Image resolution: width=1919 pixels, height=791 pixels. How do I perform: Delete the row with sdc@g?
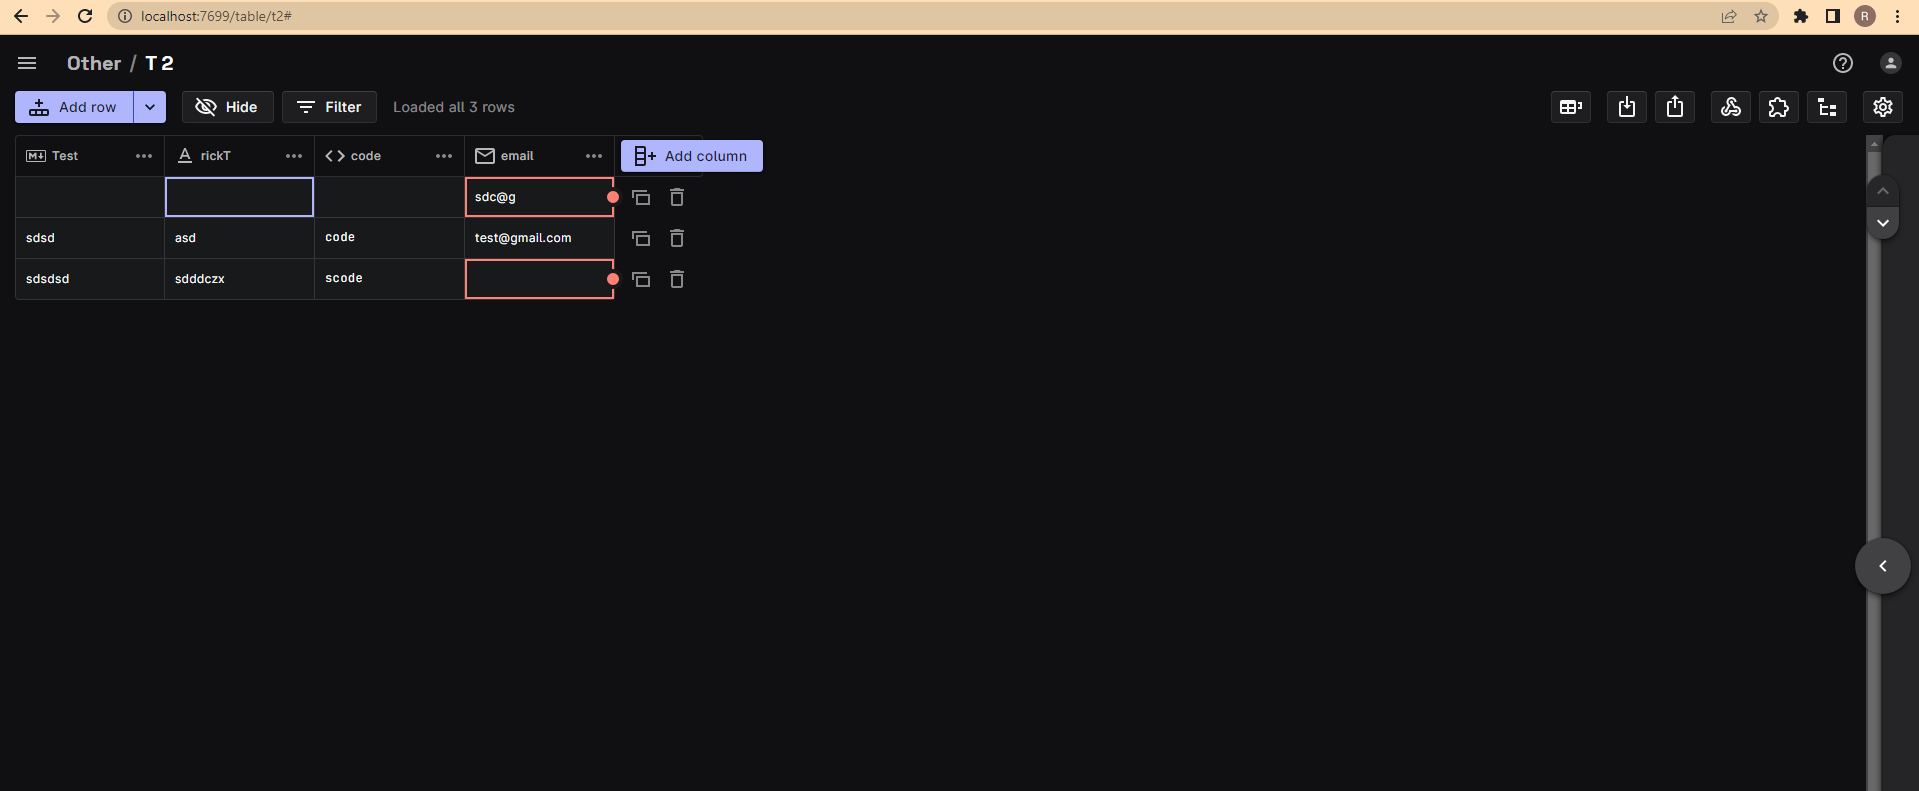[x=677, y=197]
